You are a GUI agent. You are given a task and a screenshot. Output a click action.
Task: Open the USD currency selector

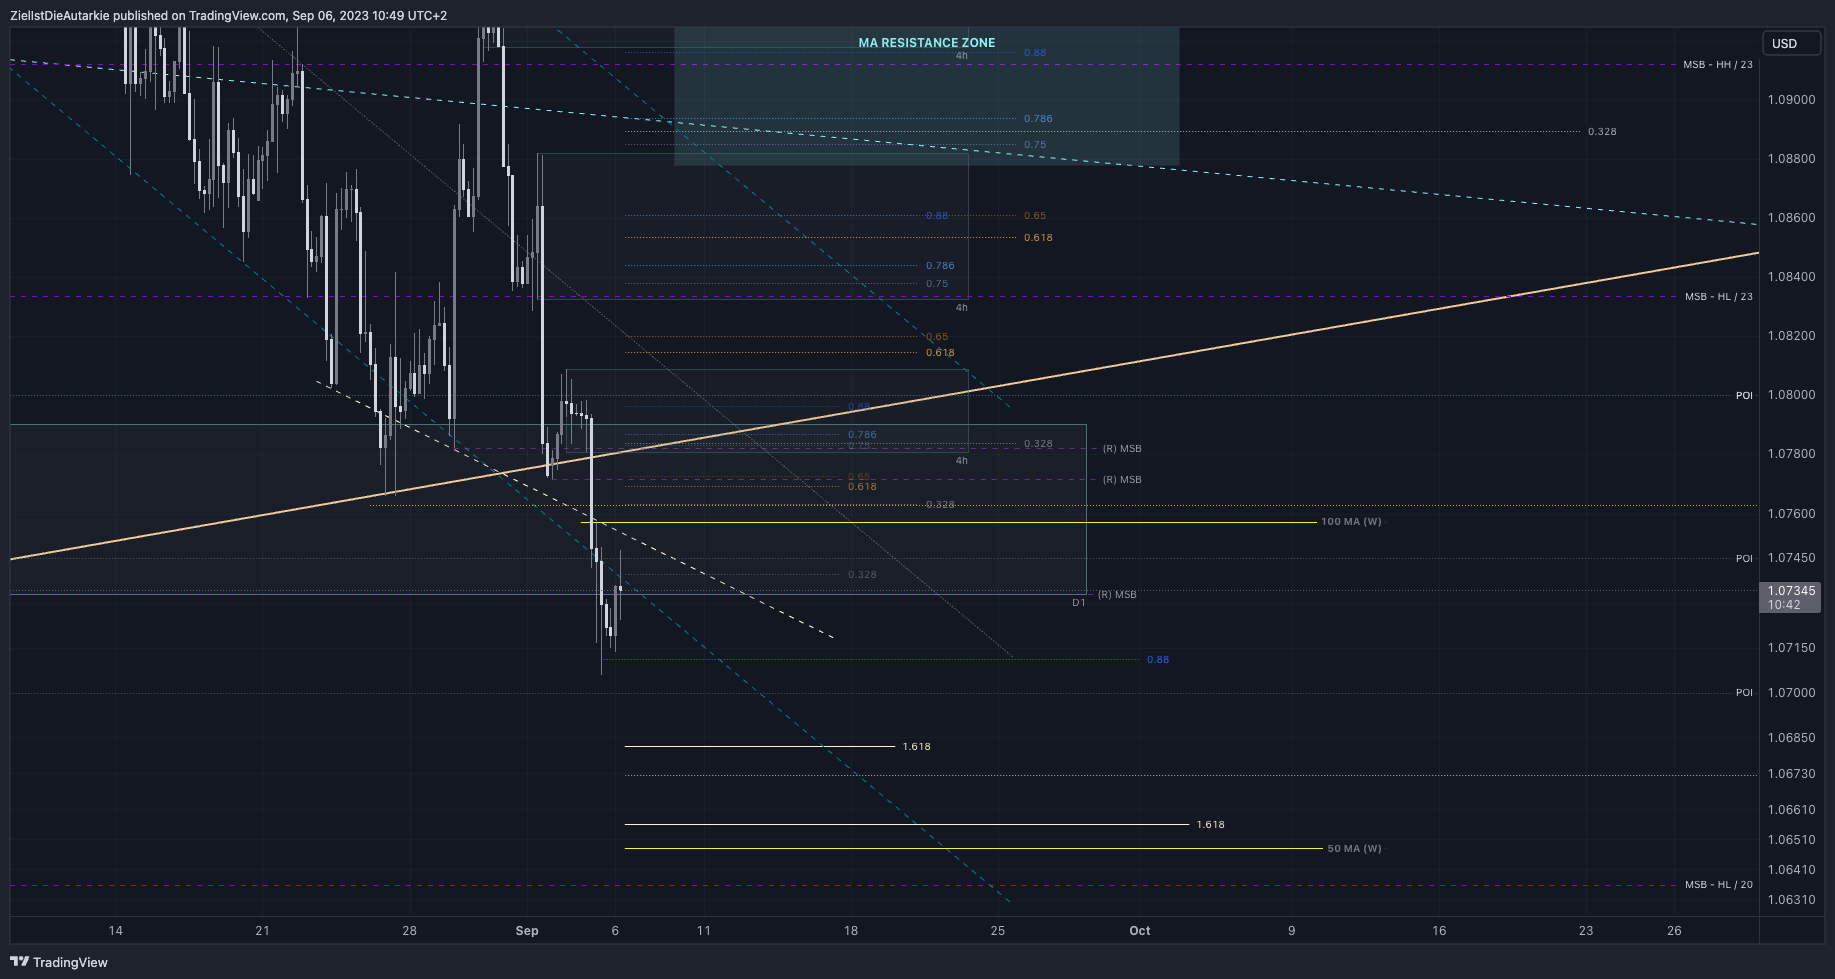[x=1790, y=43]
